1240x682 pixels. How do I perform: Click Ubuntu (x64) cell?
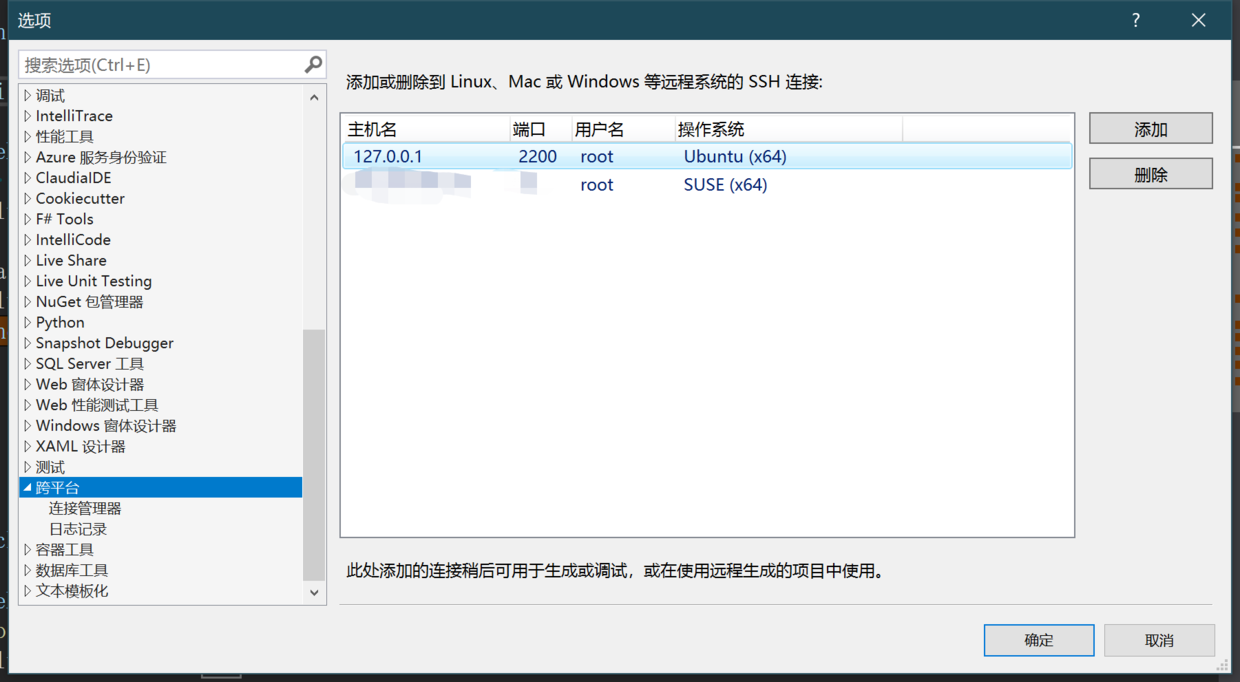(735, 156)
